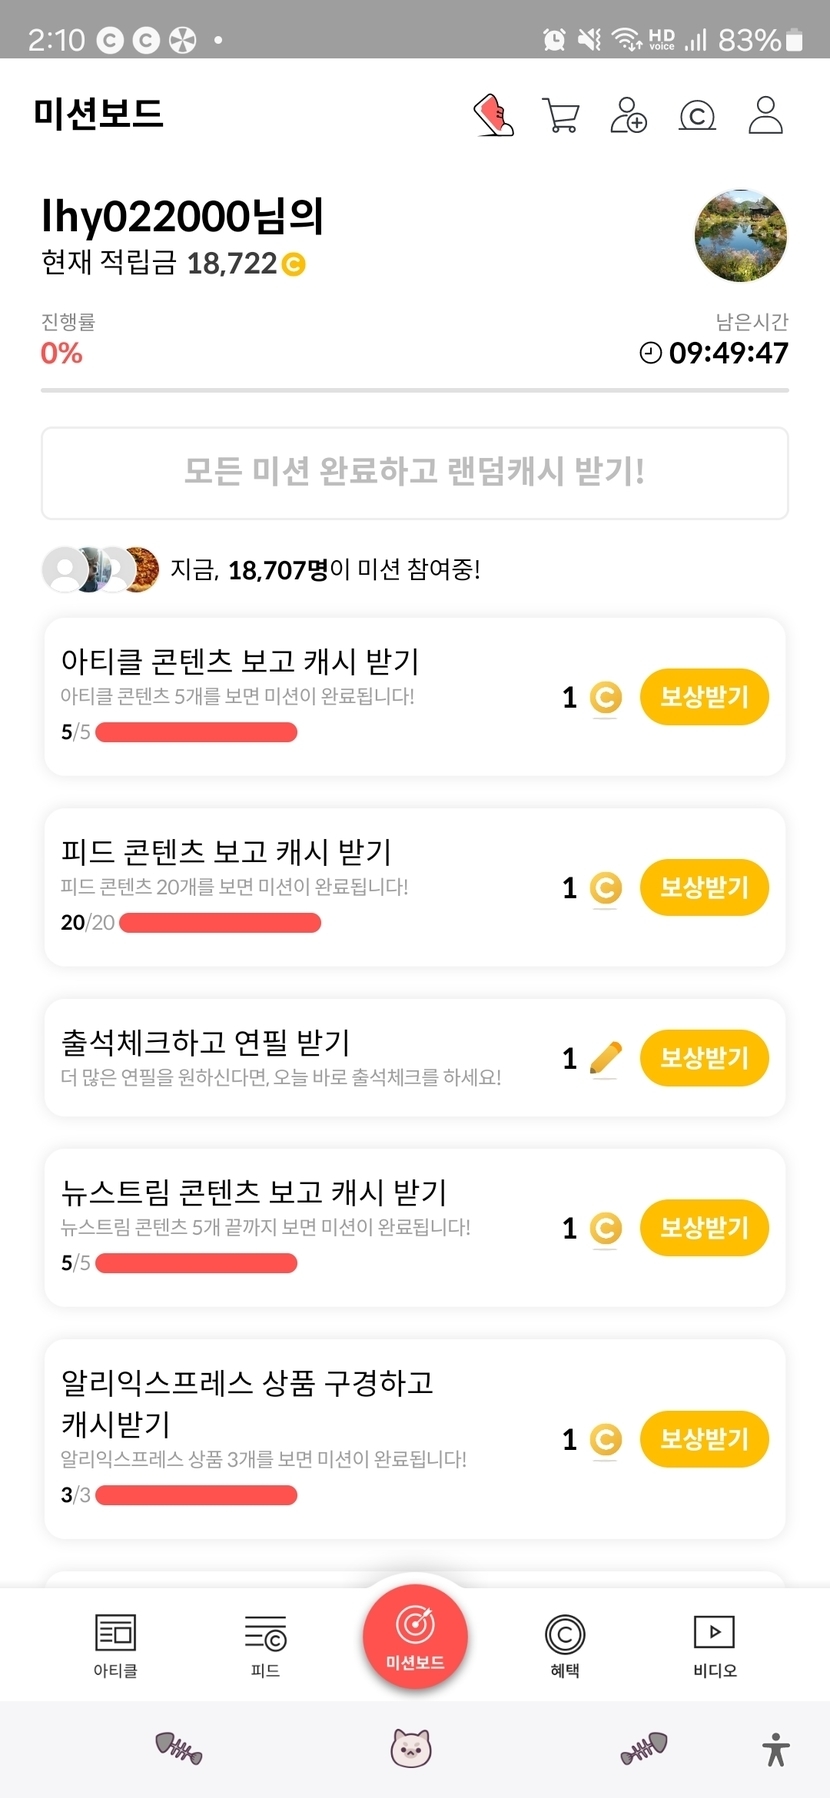Tap the landscape profile picture thumbnail
This screenshot has height=1798, width=830.
pos(740,236)
